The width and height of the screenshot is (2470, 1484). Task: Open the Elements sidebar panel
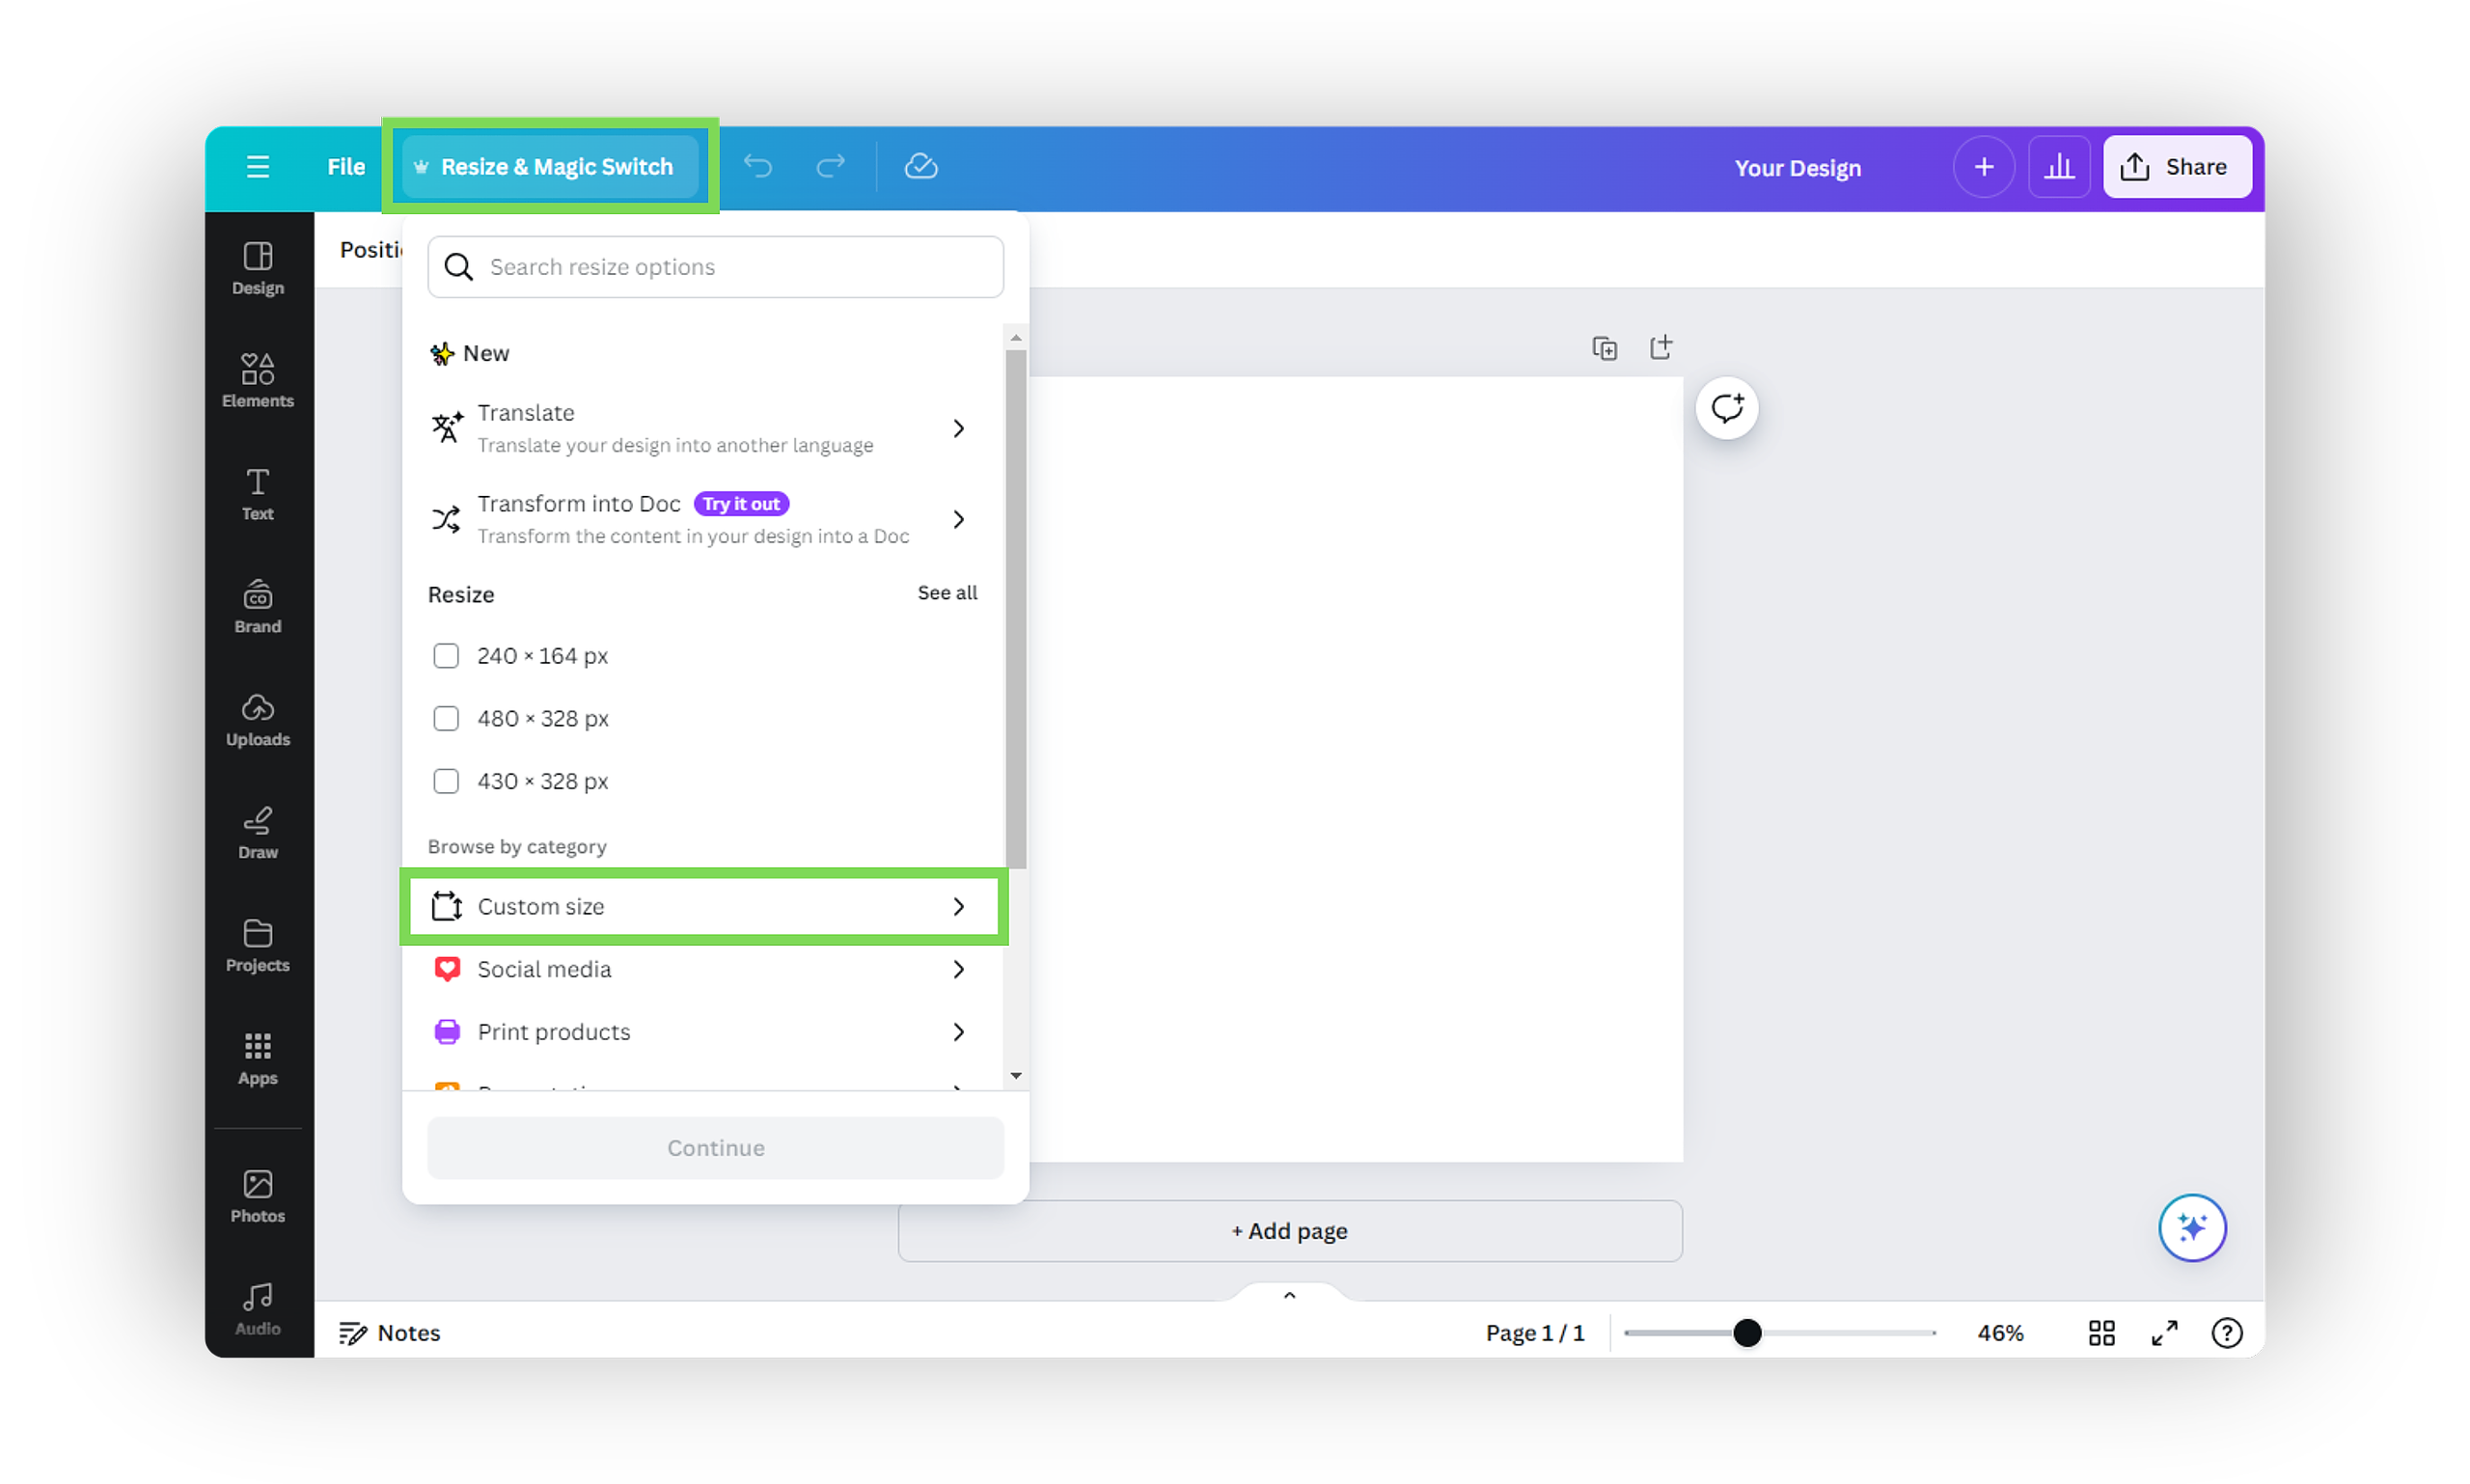click(258, 381)
